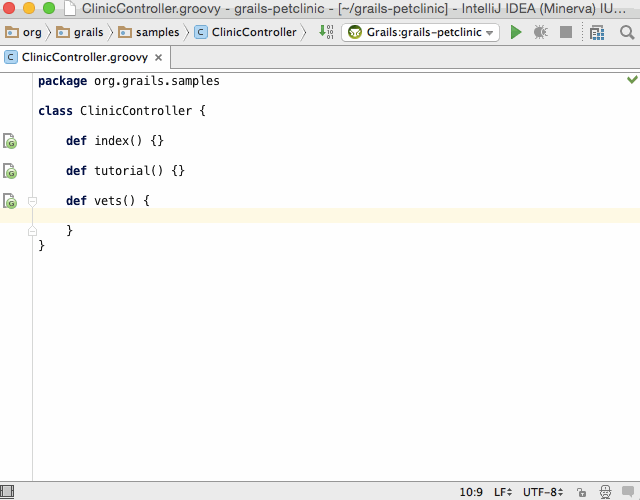640x500 pixels.
Task: Close the ClinicController.groovy tab
Action: point(159,58)
